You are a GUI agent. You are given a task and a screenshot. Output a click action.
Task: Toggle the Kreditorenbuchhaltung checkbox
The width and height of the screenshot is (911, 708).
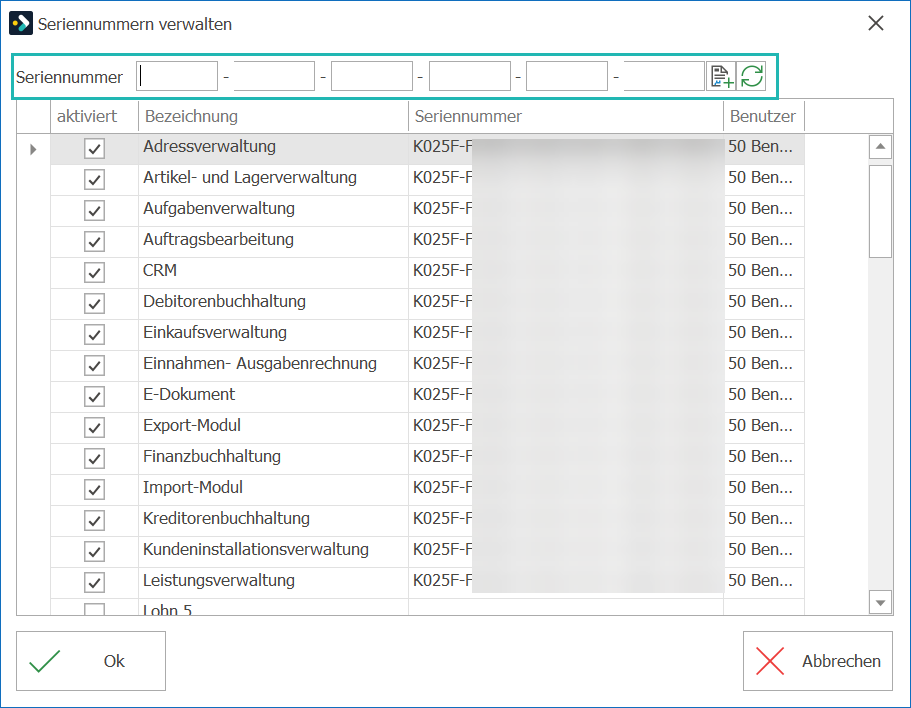(x=94, y=520)
